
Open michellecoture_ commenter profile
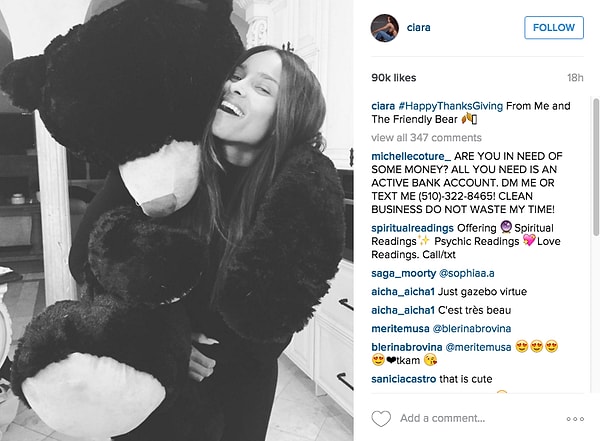411,156
